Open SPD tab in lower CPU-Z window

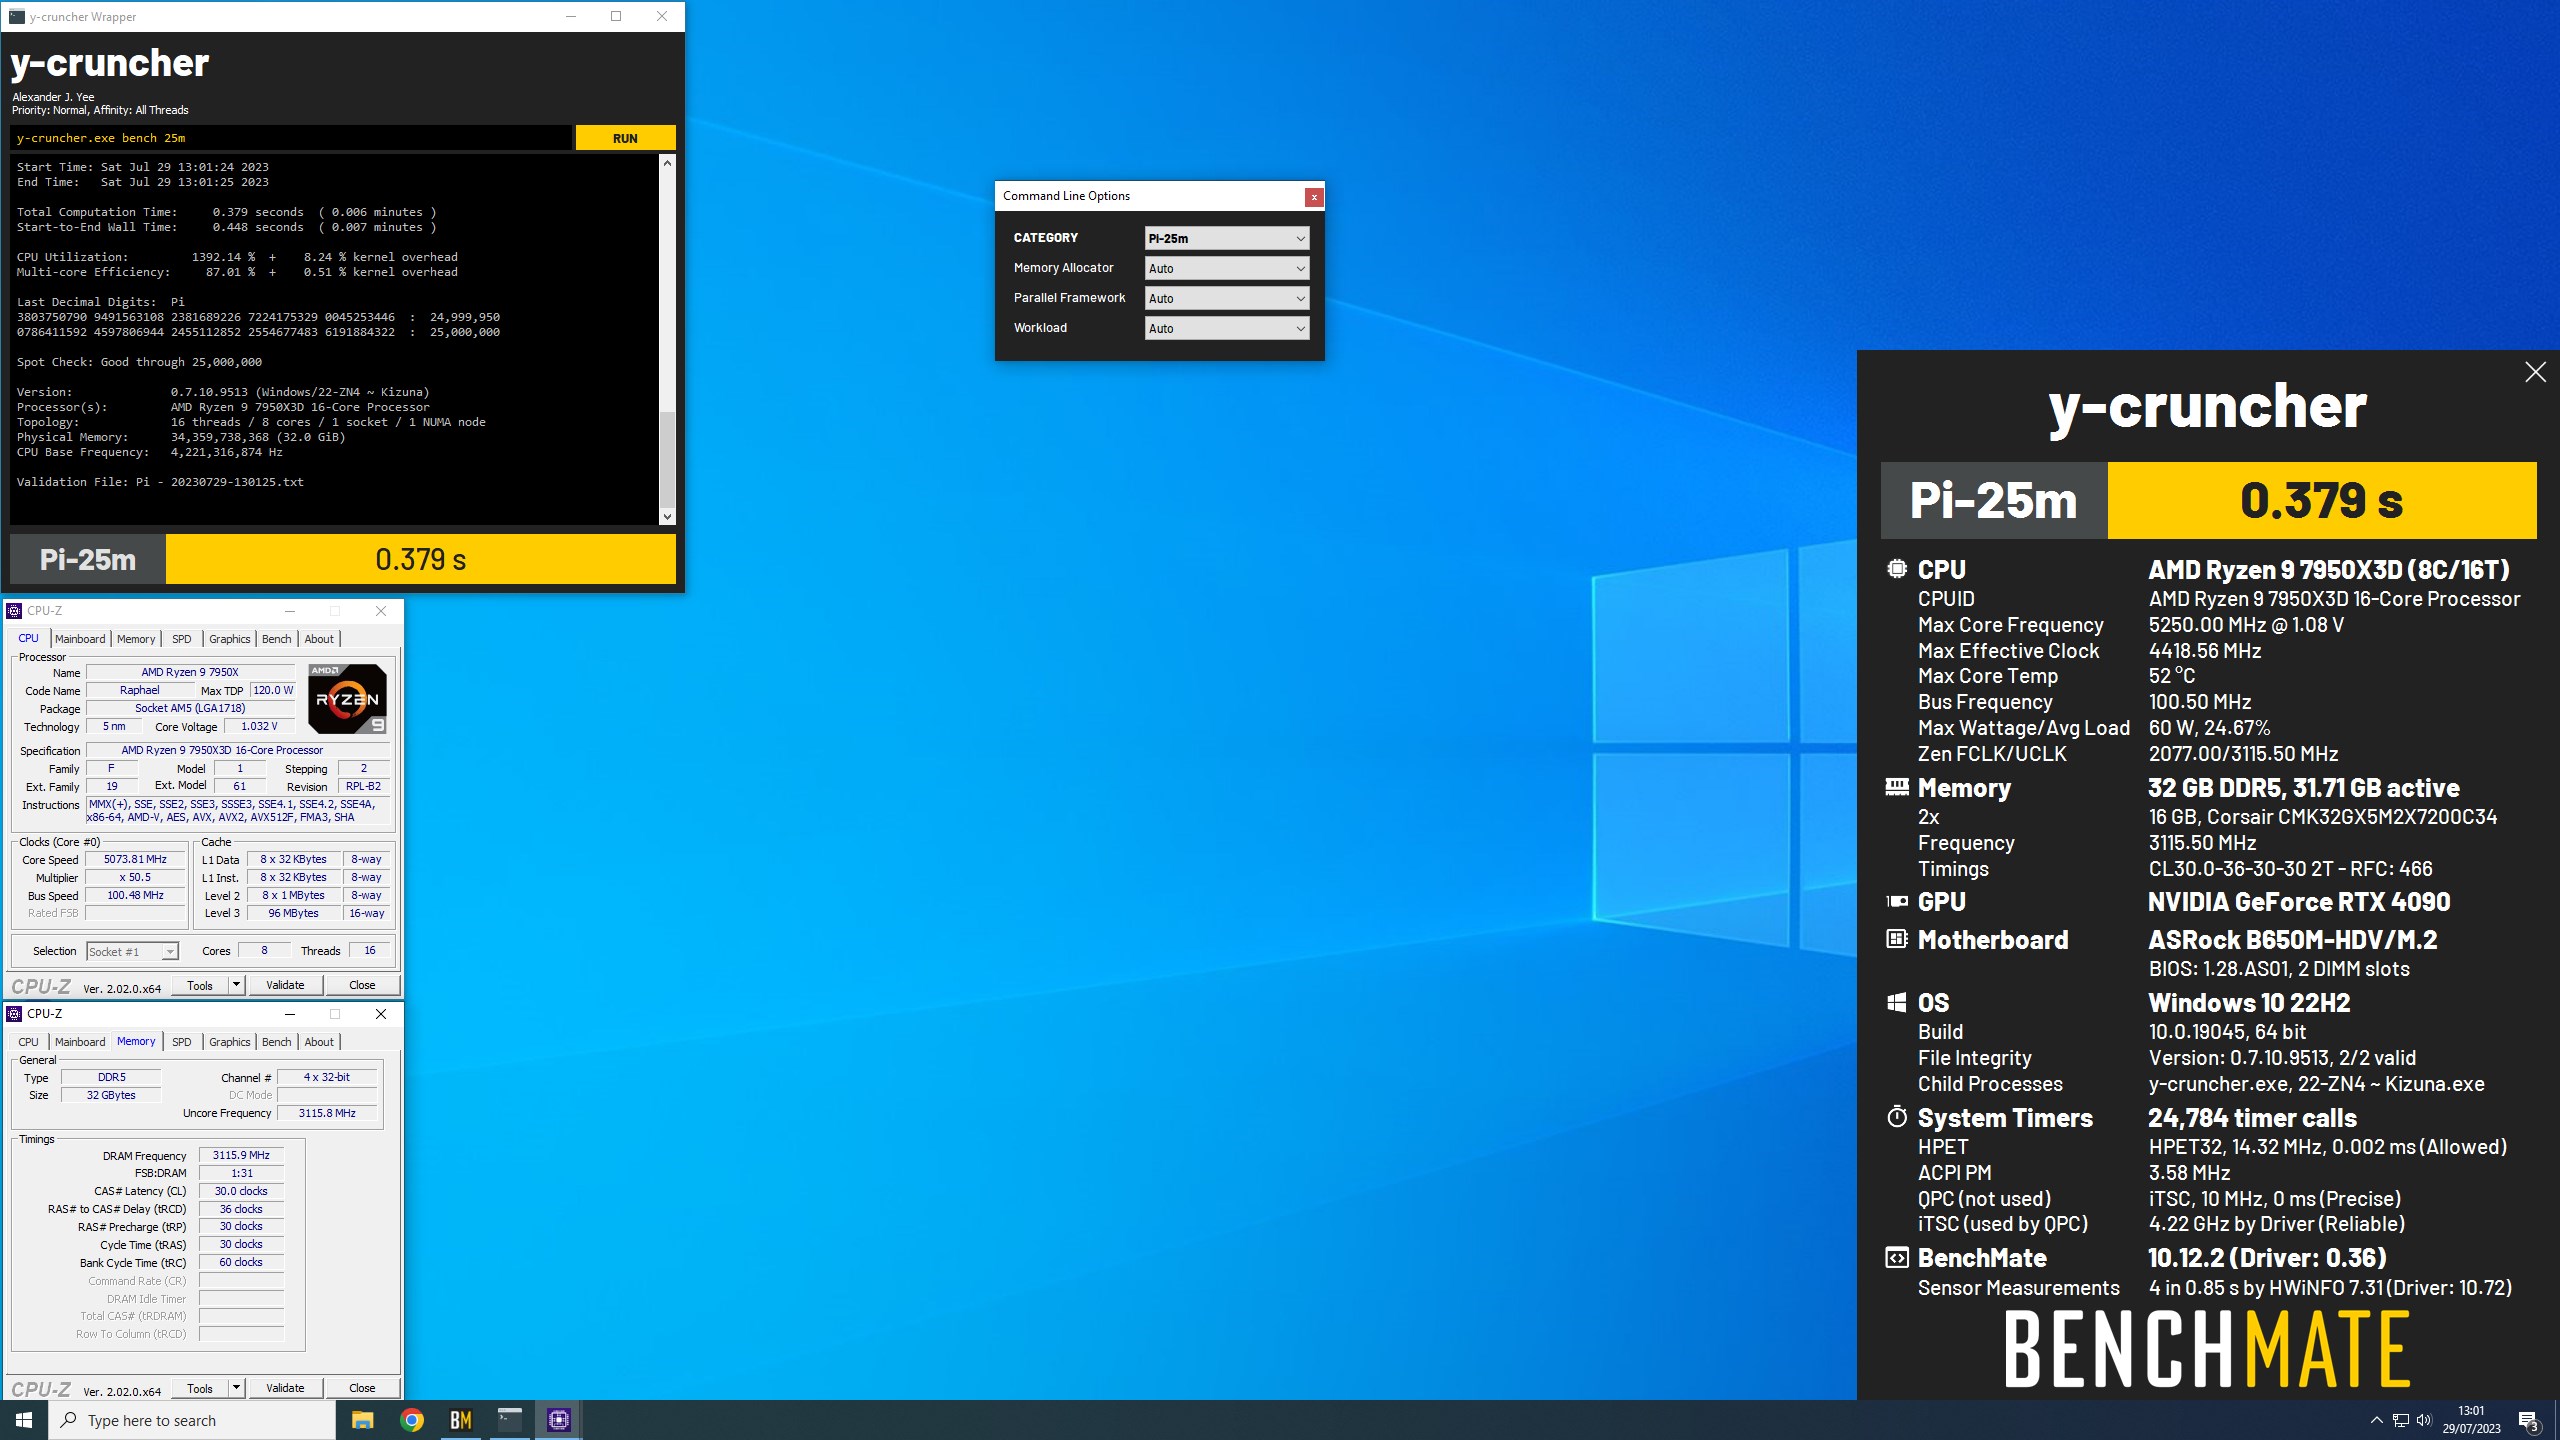pos(181,1042)
